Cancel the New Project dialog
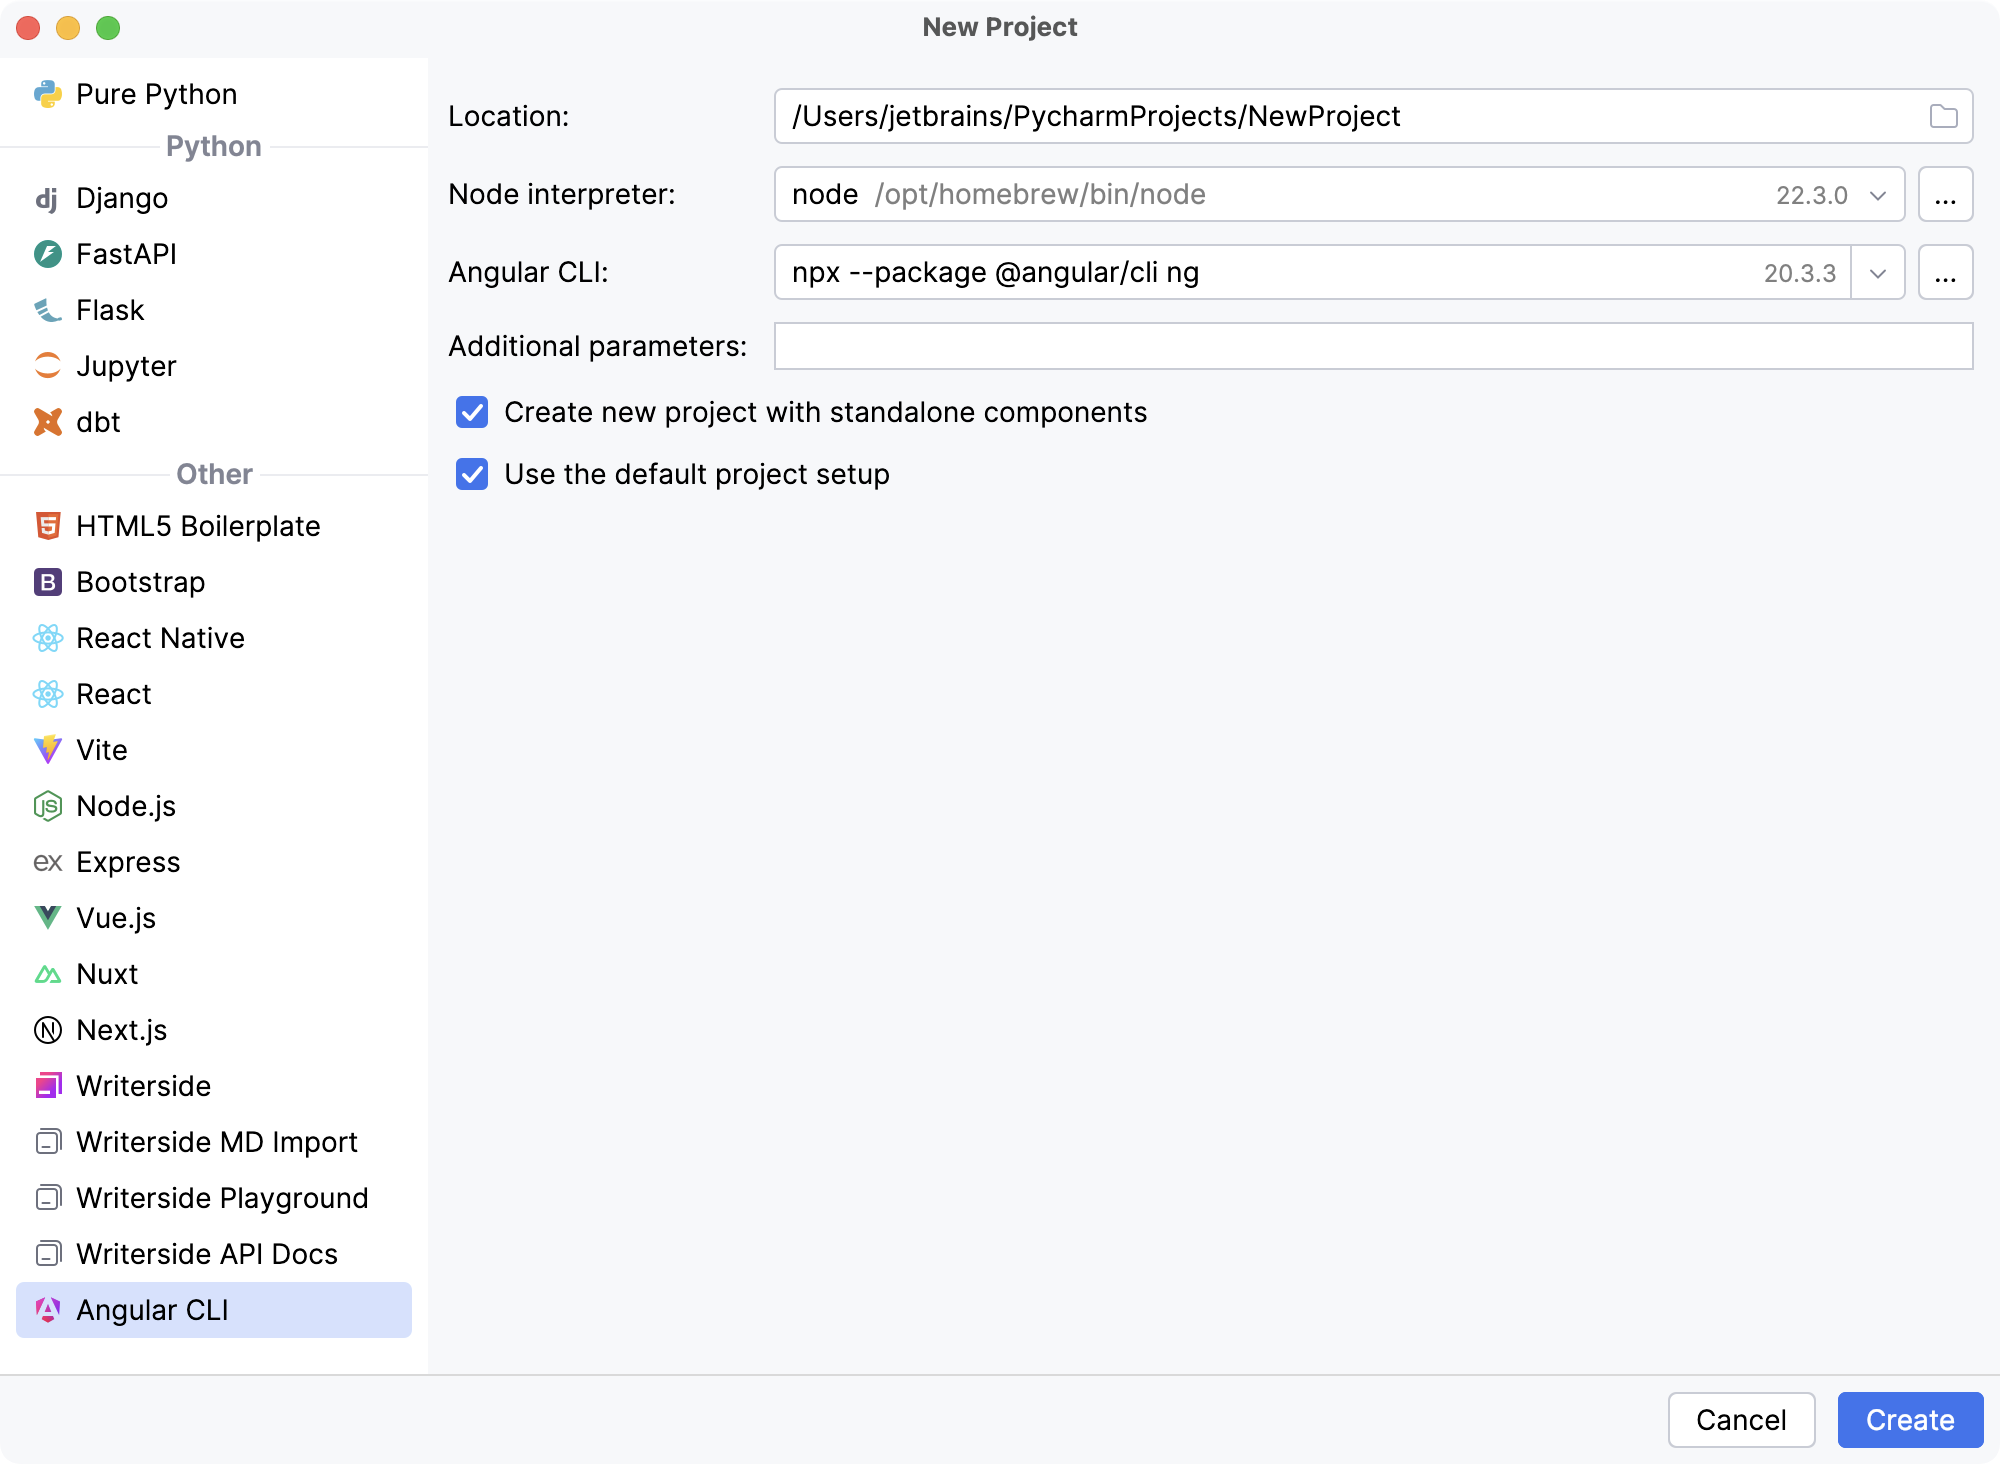Screen dimensions: 2000x1464 pos(1742,1419)
